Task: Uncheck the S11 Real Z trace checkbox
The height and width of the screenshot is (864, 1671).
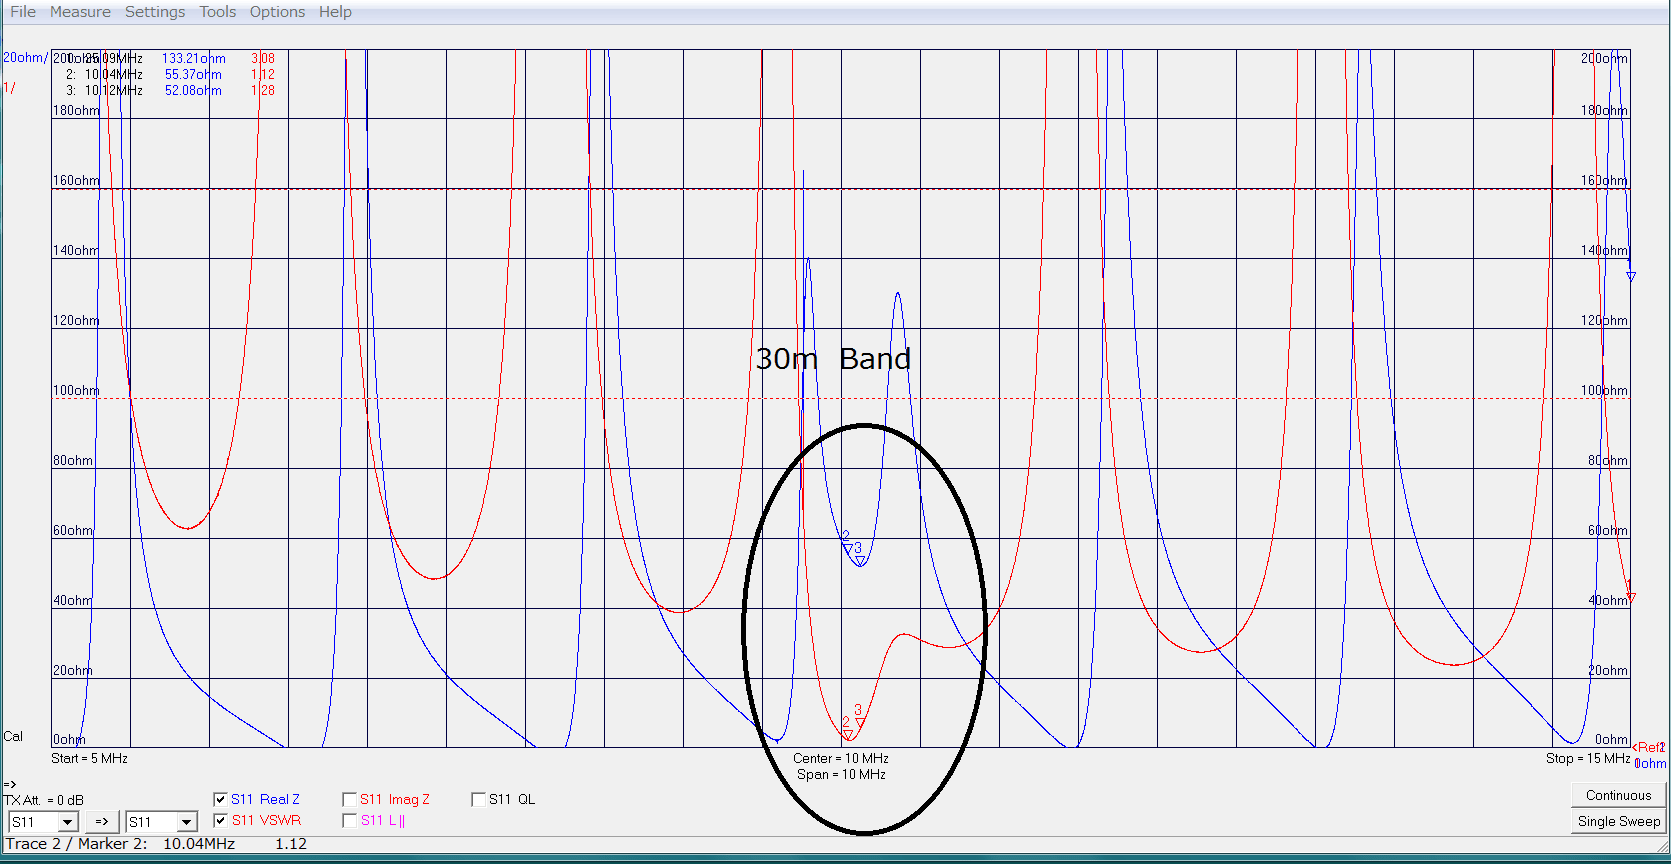Action: 220,799
